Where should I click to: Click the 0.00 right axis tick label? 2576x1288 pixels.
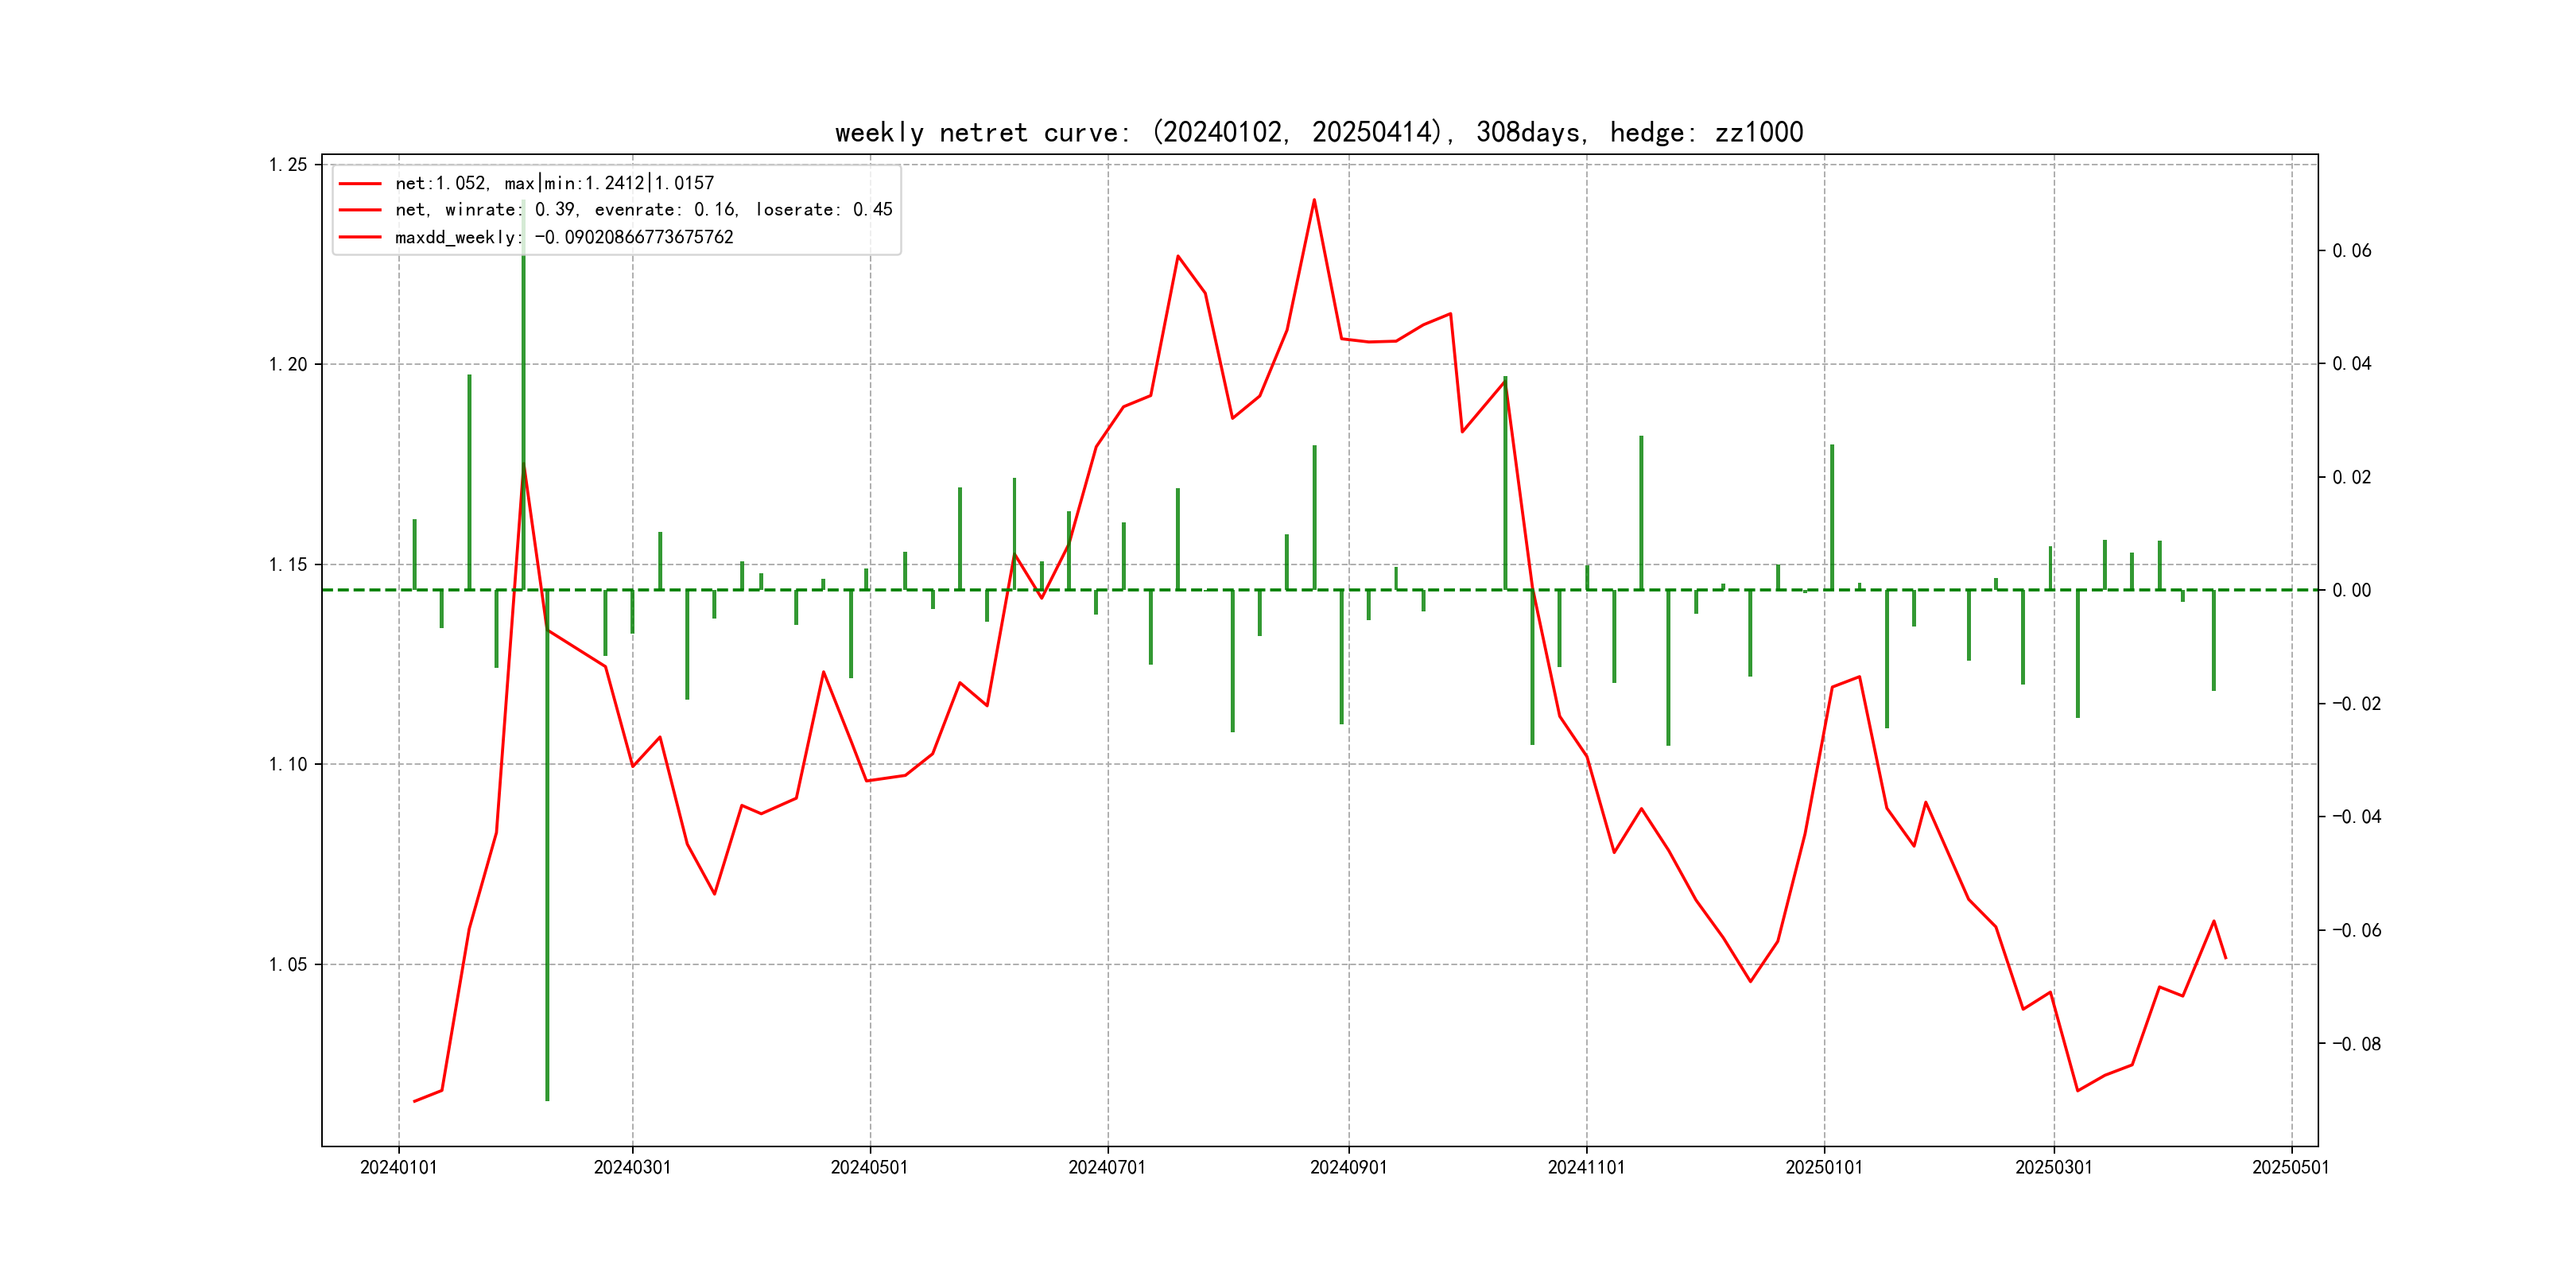pos(2351,590)
